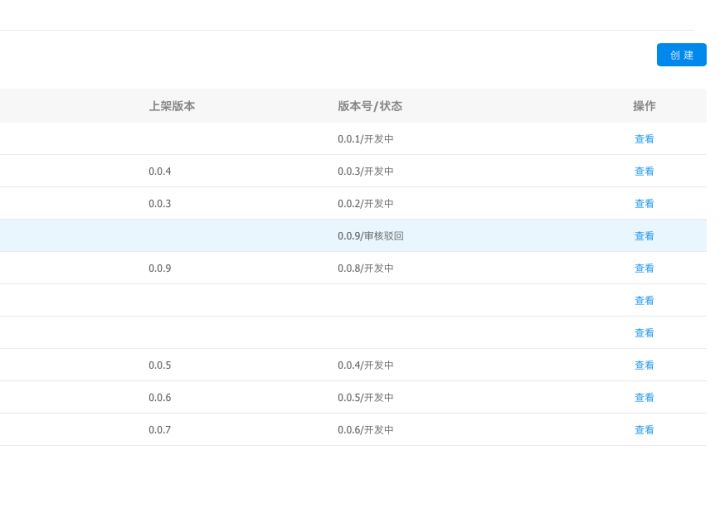
Task: Open 查看 for the 0.0.4/开发中 row
Action: pos(644,365)
